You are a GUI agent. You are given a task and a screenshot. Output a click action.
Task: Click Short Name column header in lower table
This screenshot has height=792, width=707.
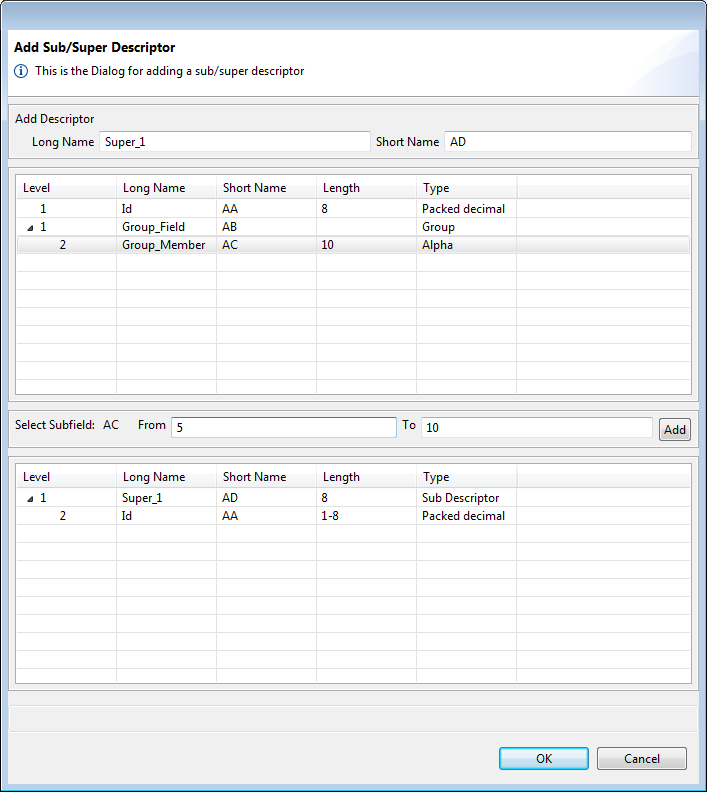[267, 477]
